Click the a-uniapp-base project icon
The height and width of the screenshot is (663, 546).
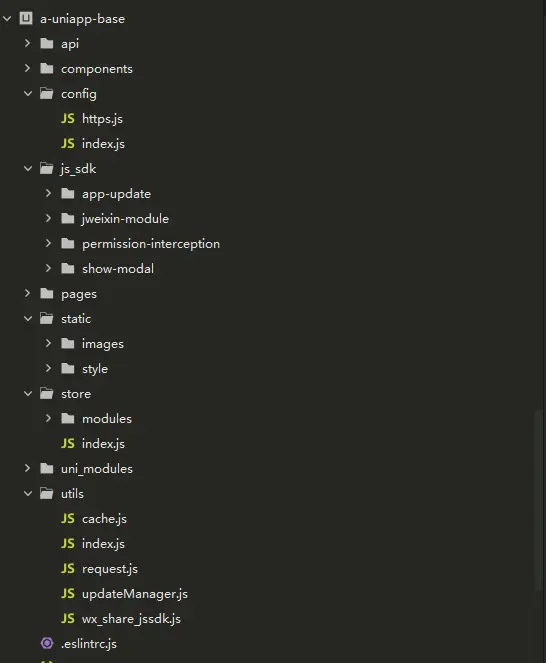pos(26,18)
